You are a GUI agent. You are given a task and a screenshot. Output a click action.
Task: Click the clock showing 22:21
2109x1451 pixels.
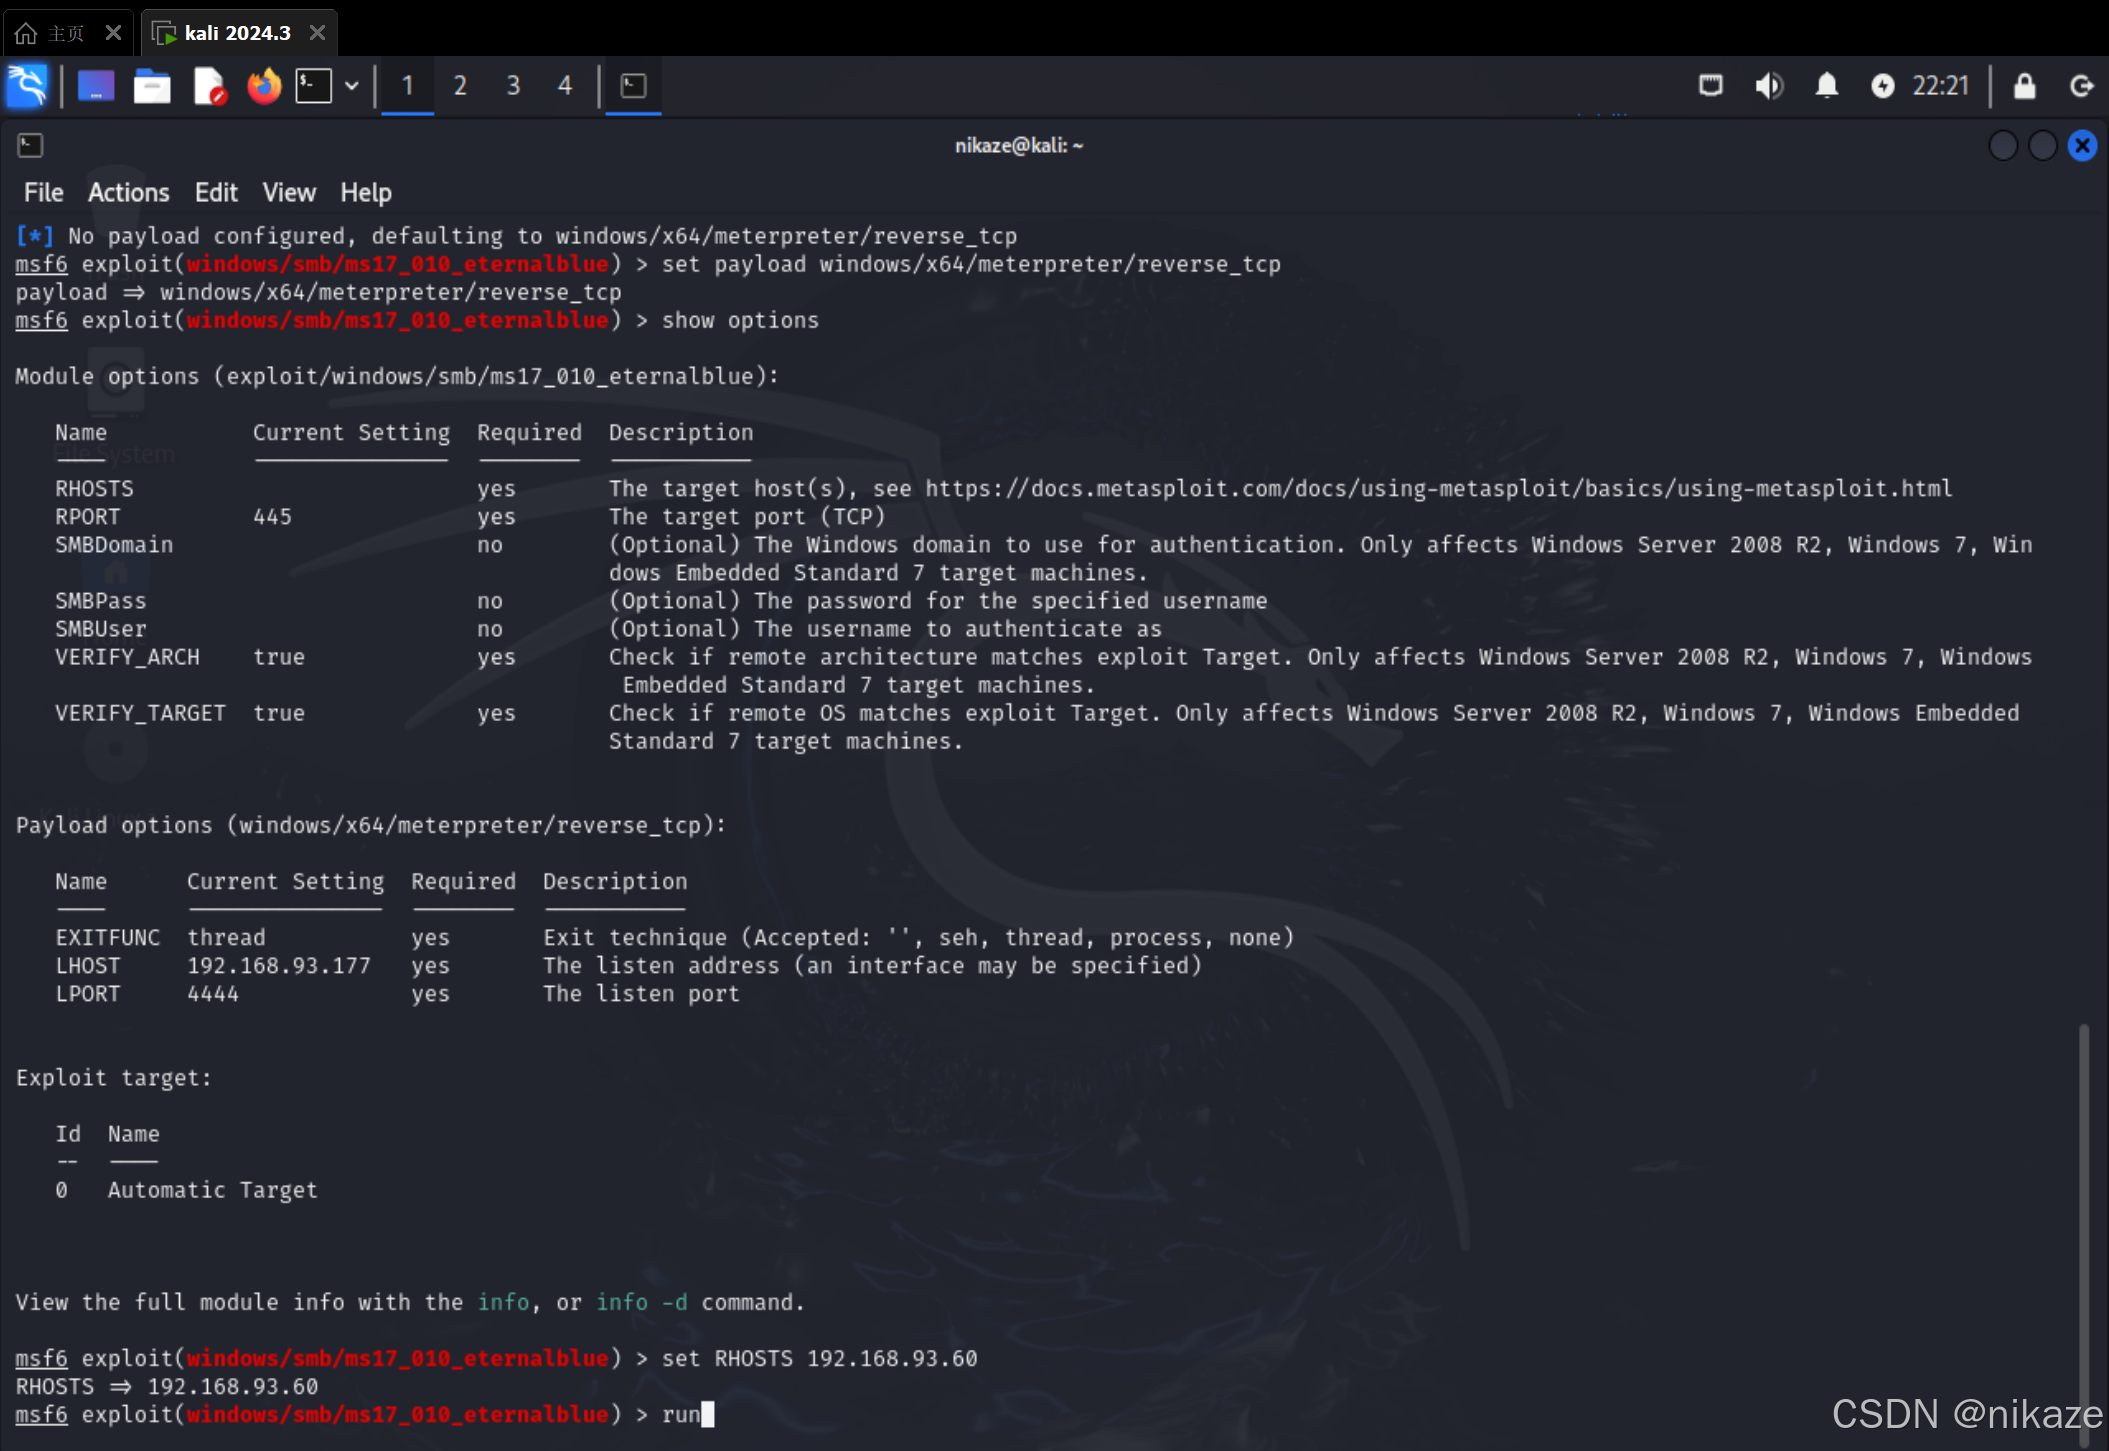(x=1940, y=86)
